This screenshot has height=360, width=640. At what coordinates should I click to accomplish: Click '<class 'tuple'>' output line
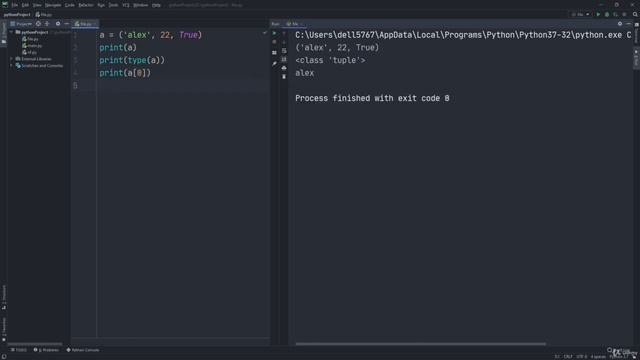pos(330,60)
